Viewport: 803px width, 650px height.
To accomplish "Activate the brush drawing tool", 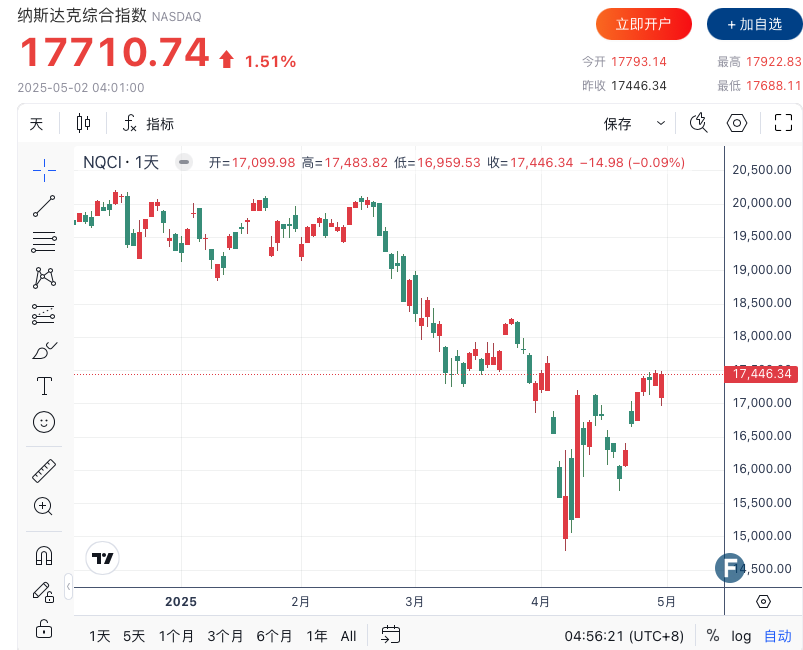I will [x=44, y=350].
